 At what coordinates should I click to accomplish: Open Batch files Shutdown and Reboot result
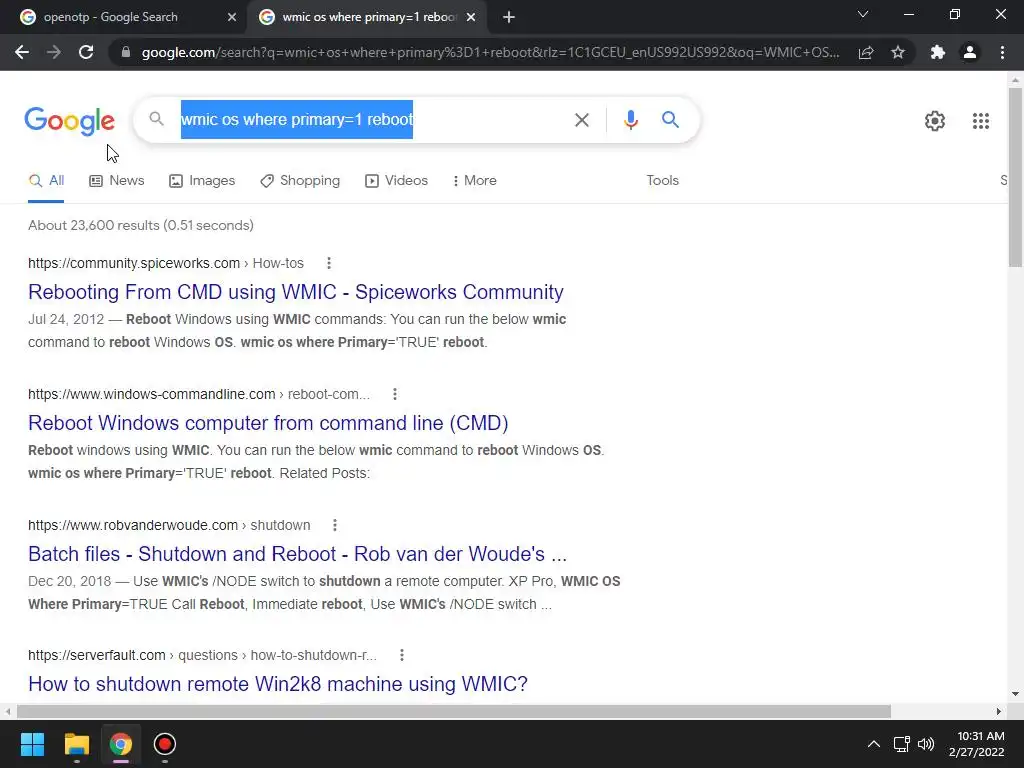pyautogui.click(x=298, y=554)
